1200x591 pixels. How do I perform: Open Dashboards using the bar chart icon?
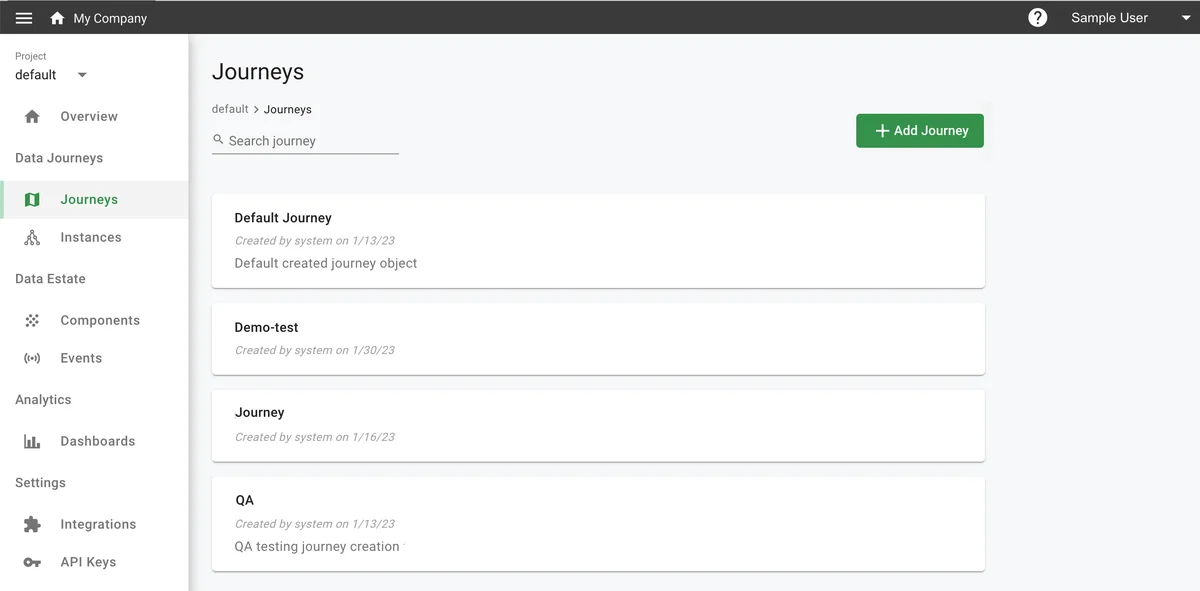point(32,440)
